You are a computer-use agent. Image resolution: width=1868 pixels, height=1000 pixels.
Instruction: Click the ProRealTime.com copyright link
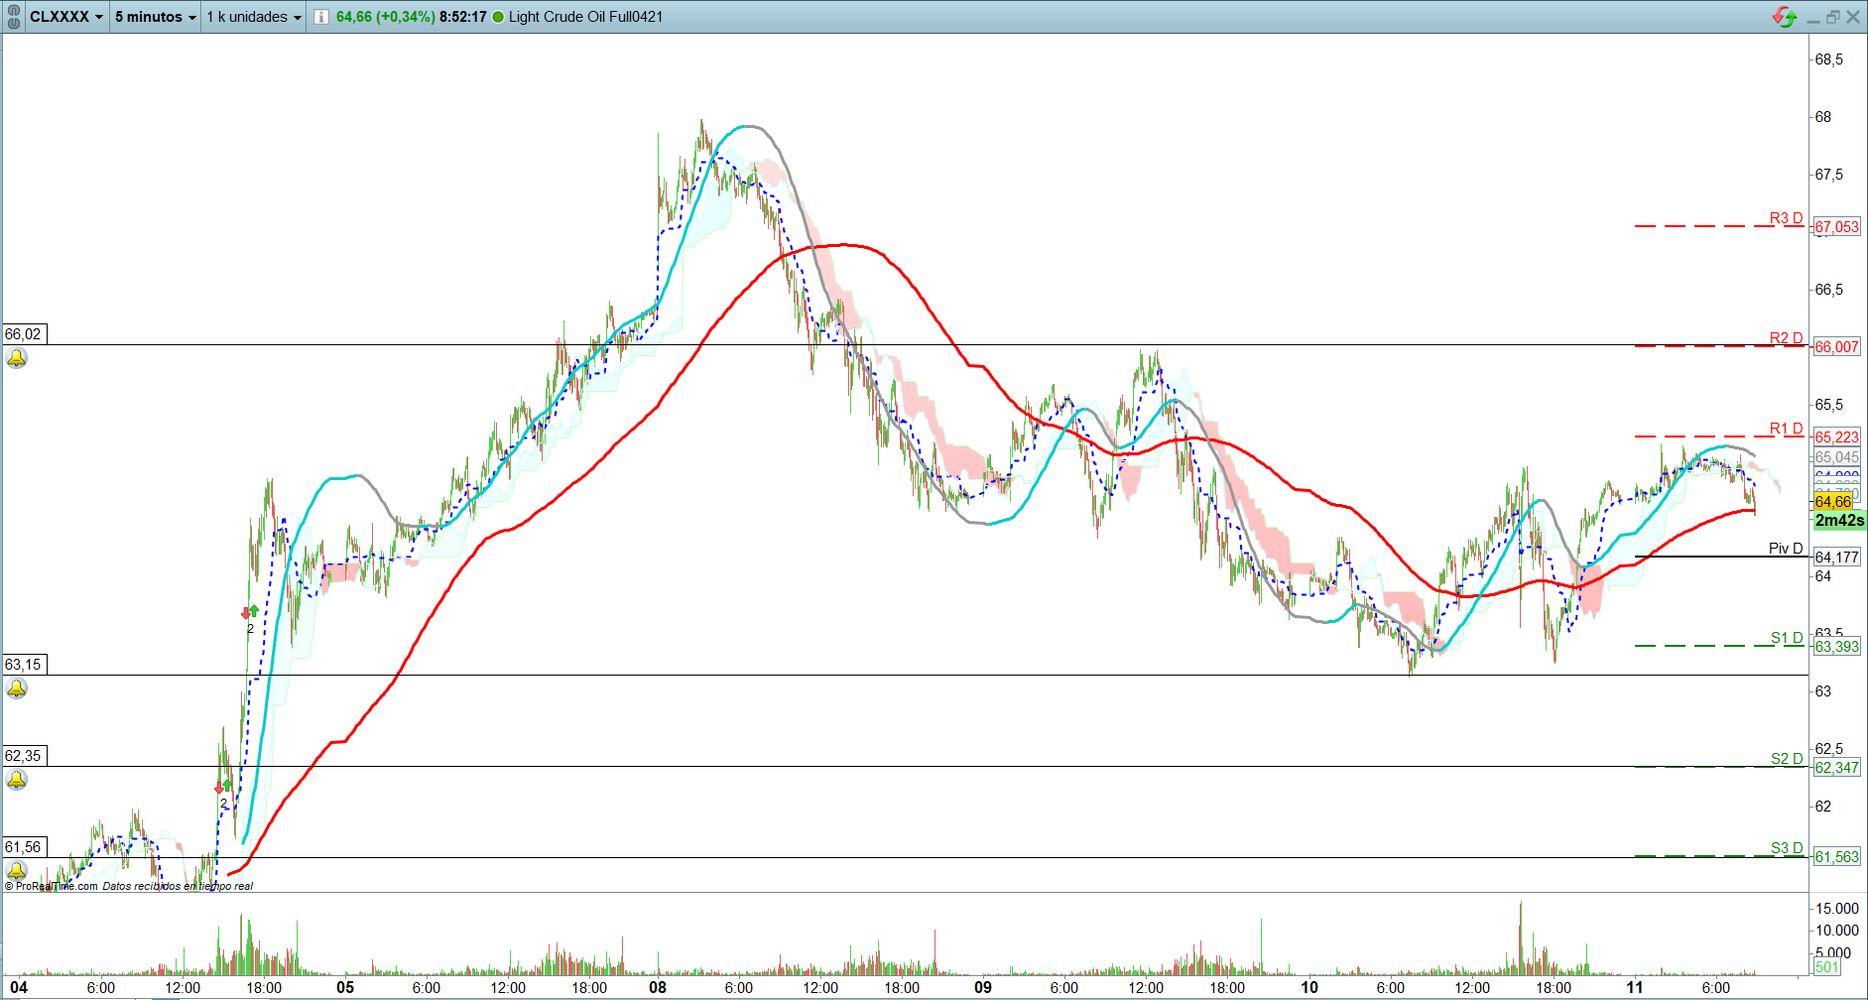point(51,886)
